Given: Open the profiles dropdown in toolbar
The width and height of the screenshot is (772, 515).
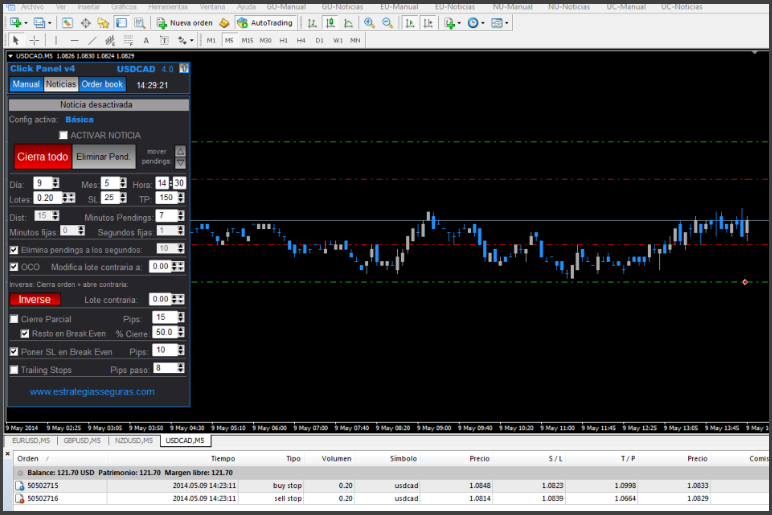Looking at the screenshot, I should point(50,22).
